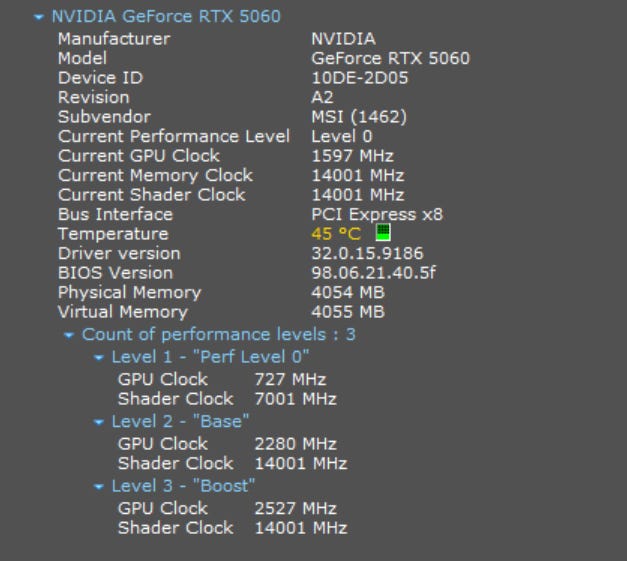The image size is (627, 561).
Task: Click the Bus Interface label
Action: coord(115,214)
